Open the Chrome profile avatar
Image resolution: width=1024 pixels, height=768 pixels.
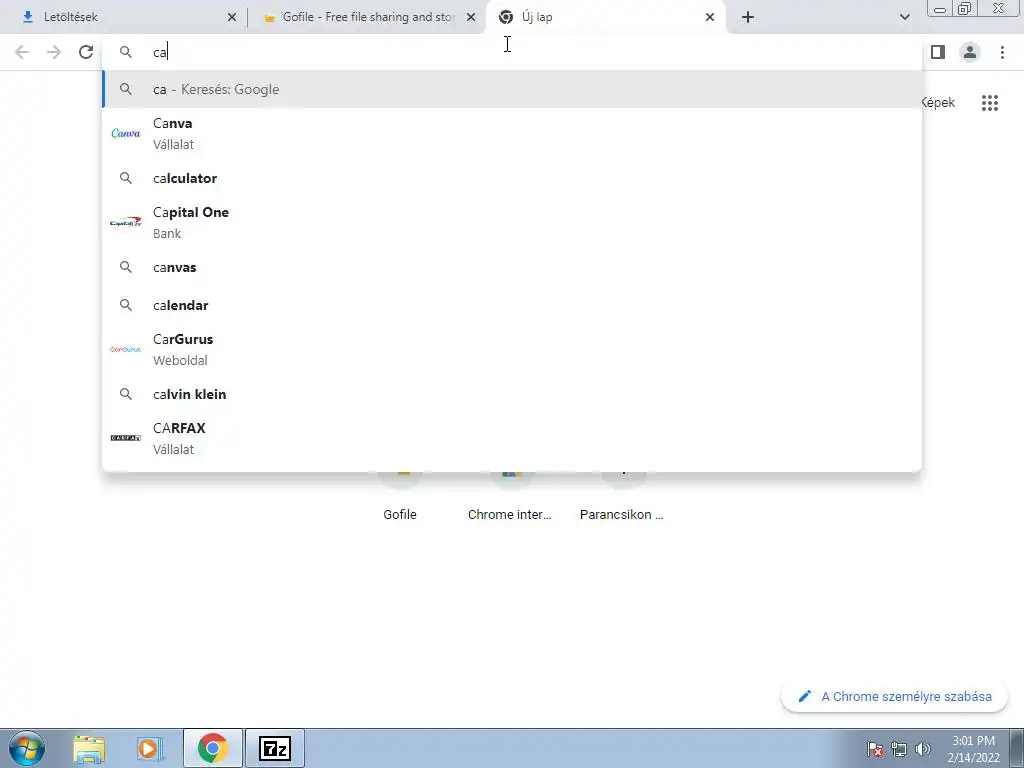(x=970, y=52)
